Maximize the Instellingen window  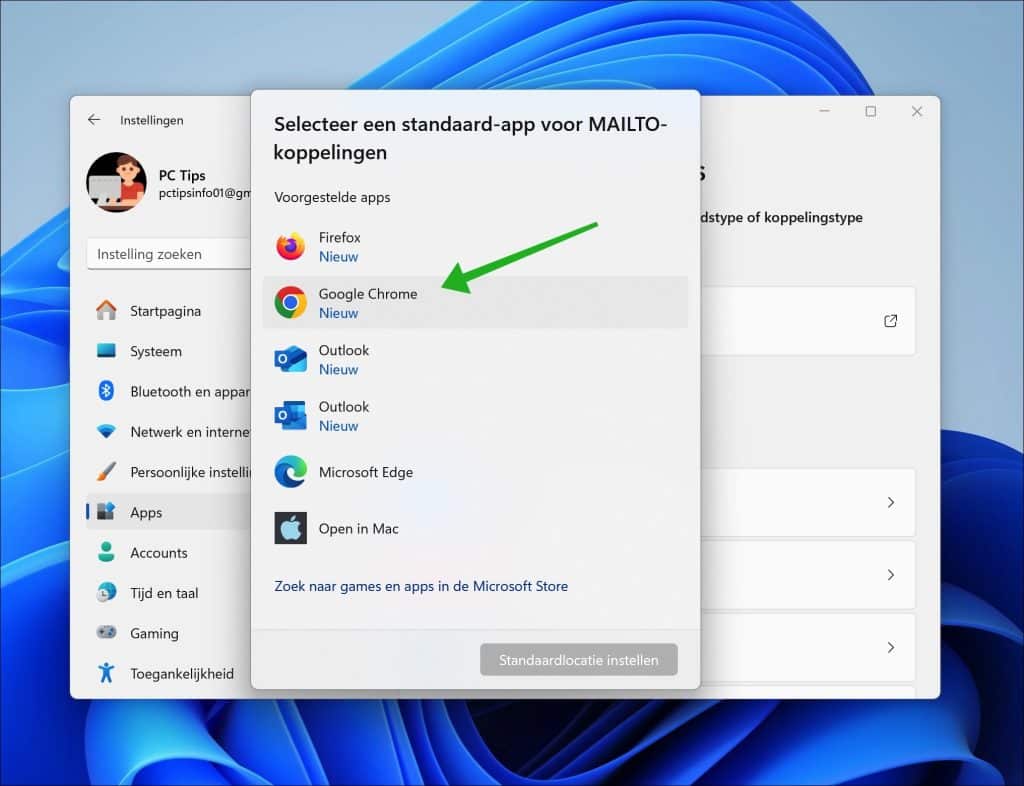[871, 112]
